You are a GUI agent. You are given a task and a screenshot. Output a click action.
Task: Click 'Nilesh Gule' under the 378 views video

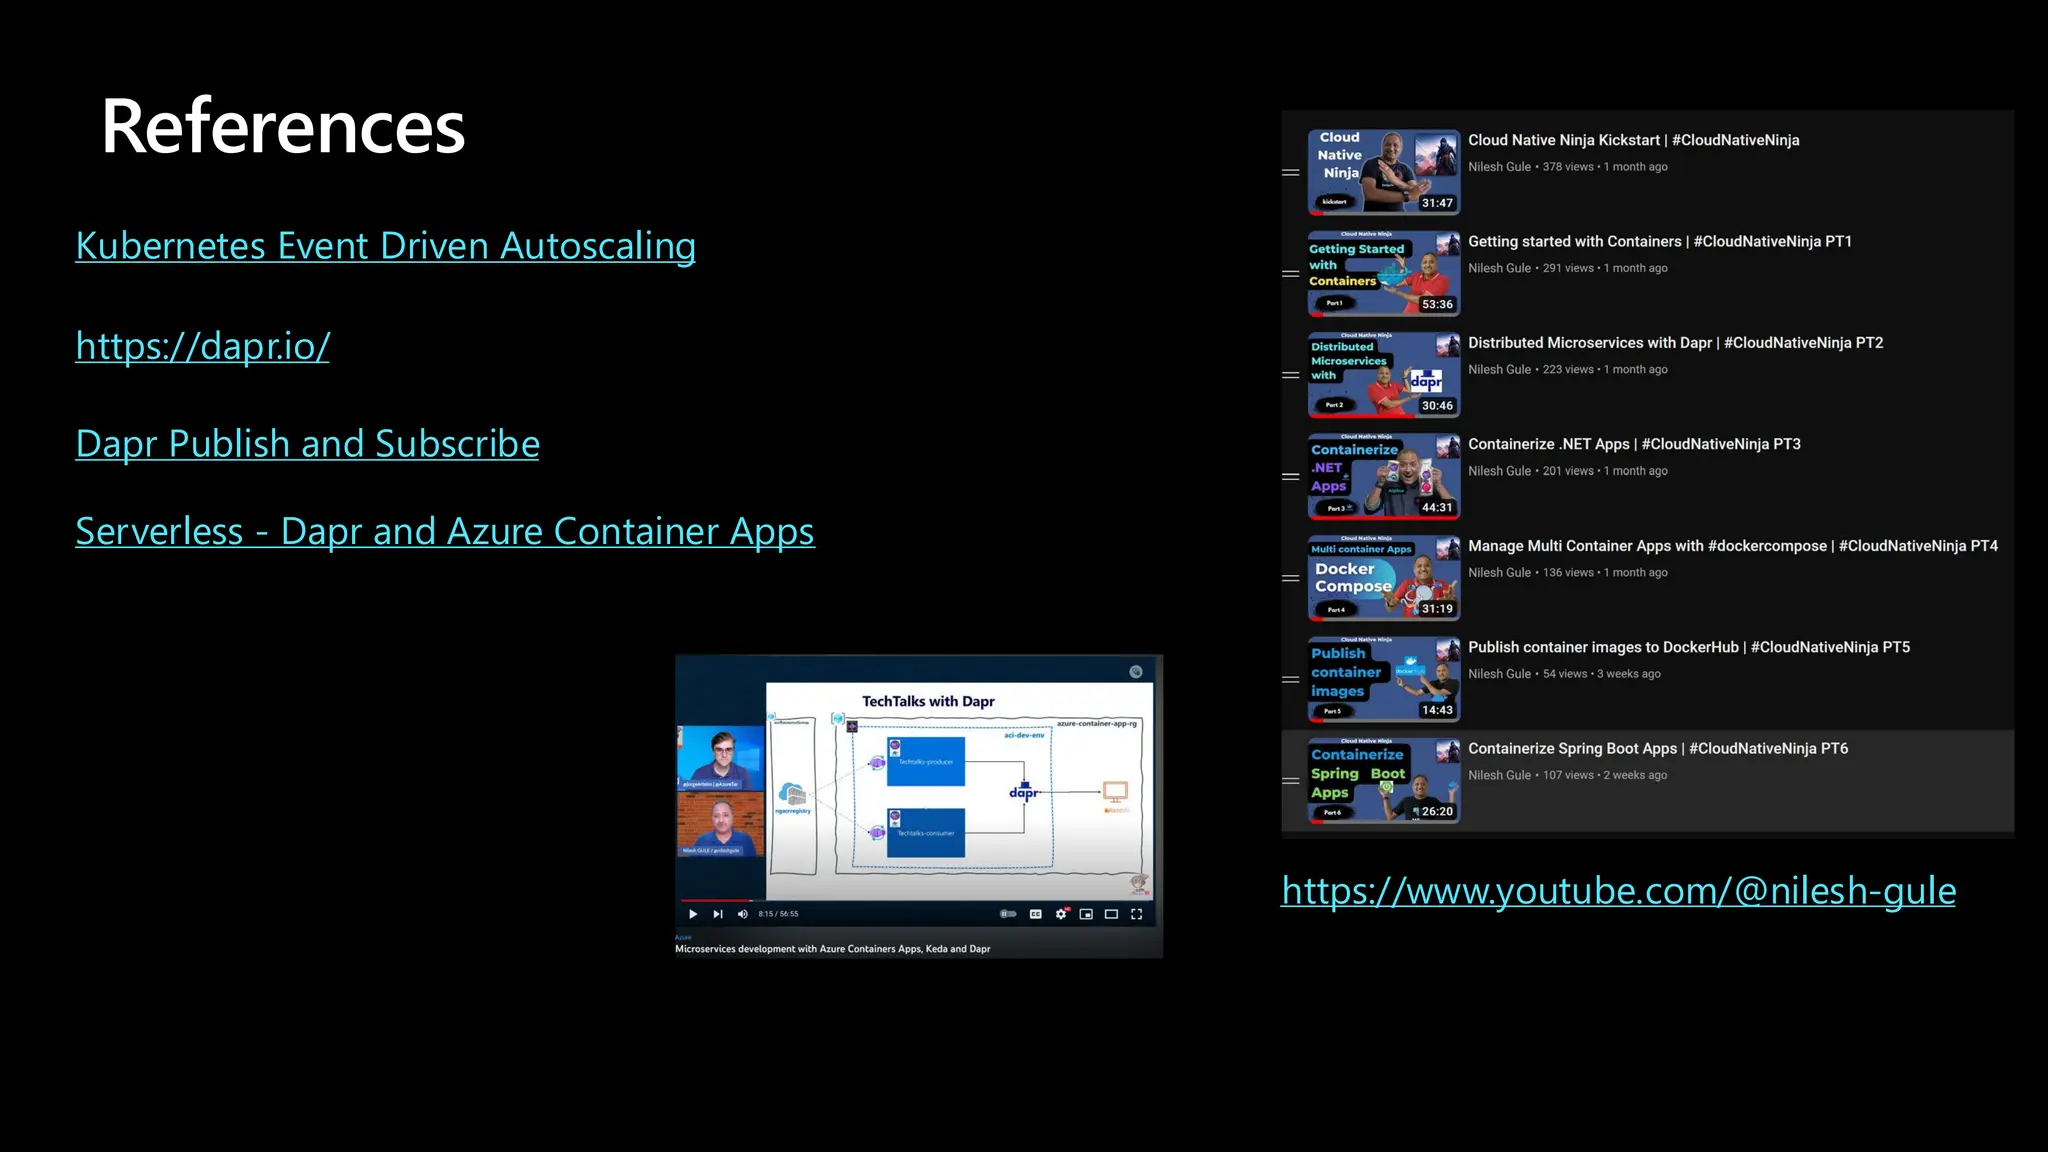point(1499,167)
